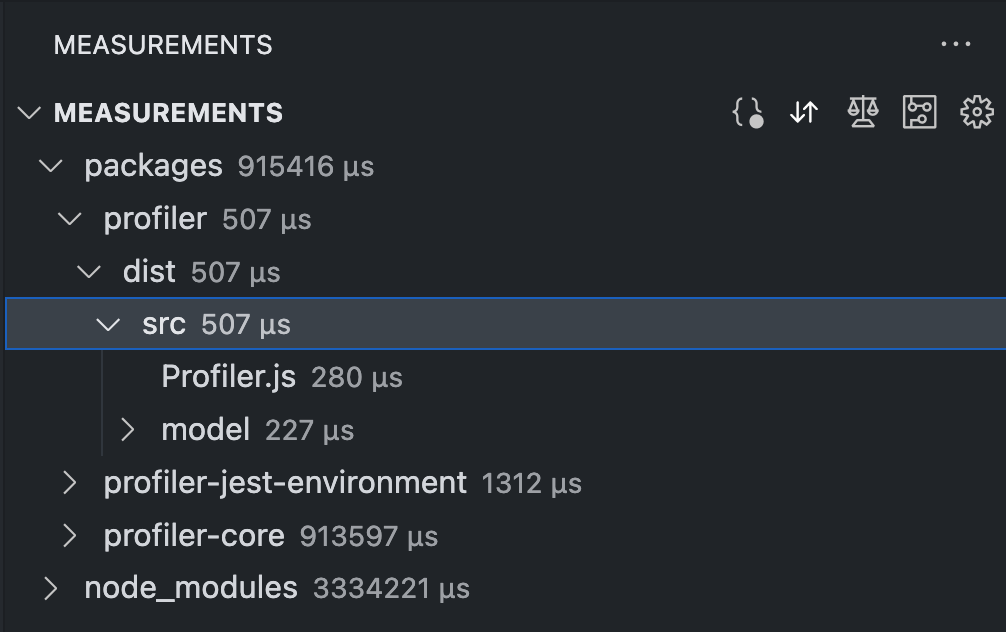This screenshot has width=1006, height=632.
Task: Click the sort arrows icon
Action: (x=804, y=113)
